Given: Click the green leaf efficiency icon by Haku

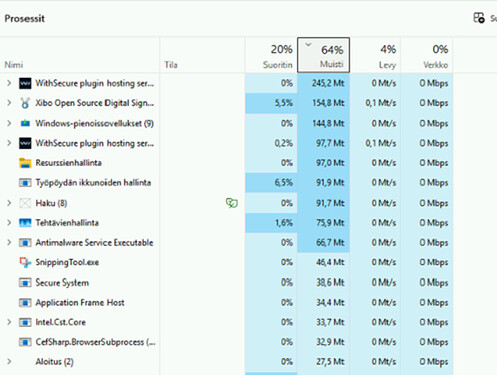Looking at the screenshot, I should [x=232, y=203].
